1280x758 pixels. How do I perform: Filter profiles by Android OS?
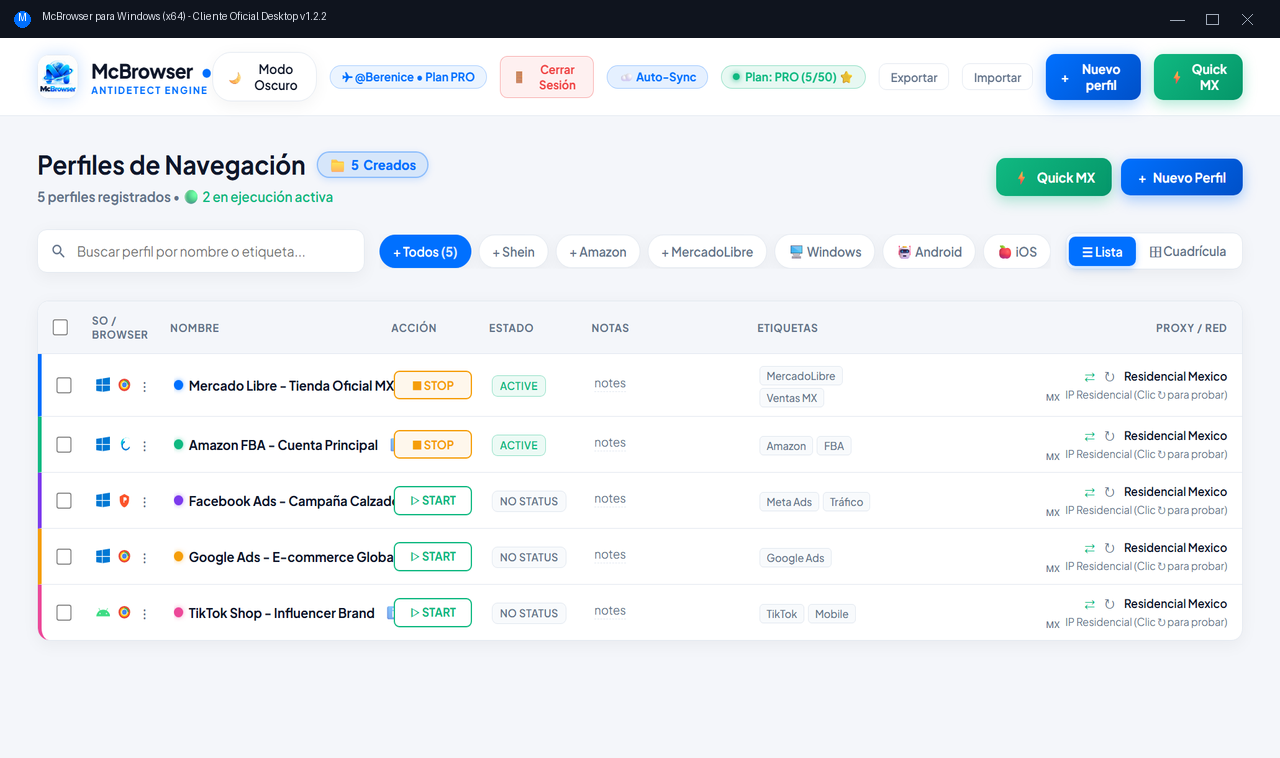929,252
